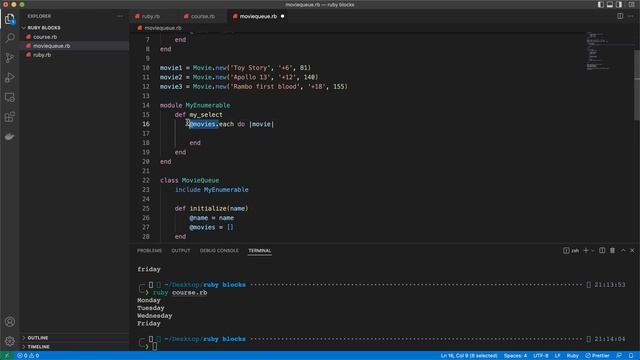
Task: Click the Prettier status bar item
Action: point(597,356)
